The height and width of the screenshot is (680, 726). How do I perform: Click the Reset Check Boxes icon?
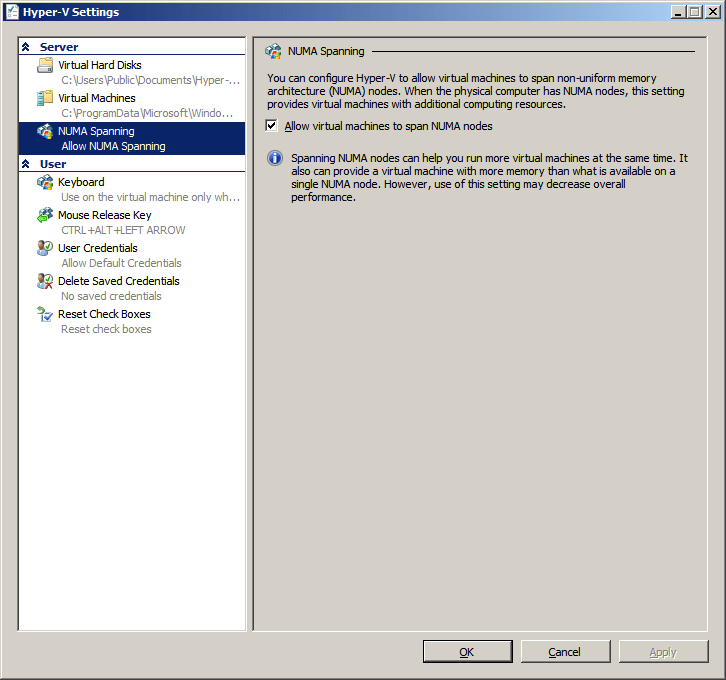[x=45, y=314]
